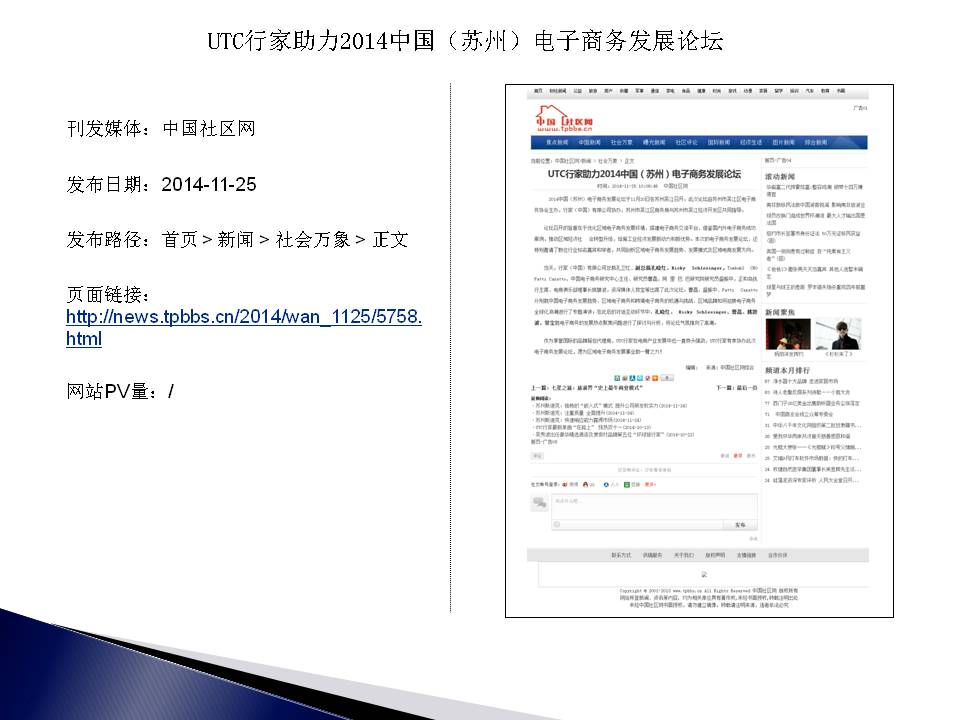Open the news.tpbbs.cn page link
The image size is (960, 720).
244,328
